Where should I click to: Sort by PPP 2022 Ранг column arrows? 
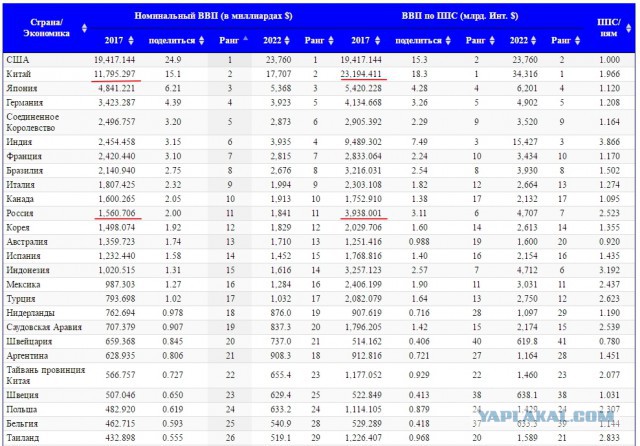coord(577,40)
